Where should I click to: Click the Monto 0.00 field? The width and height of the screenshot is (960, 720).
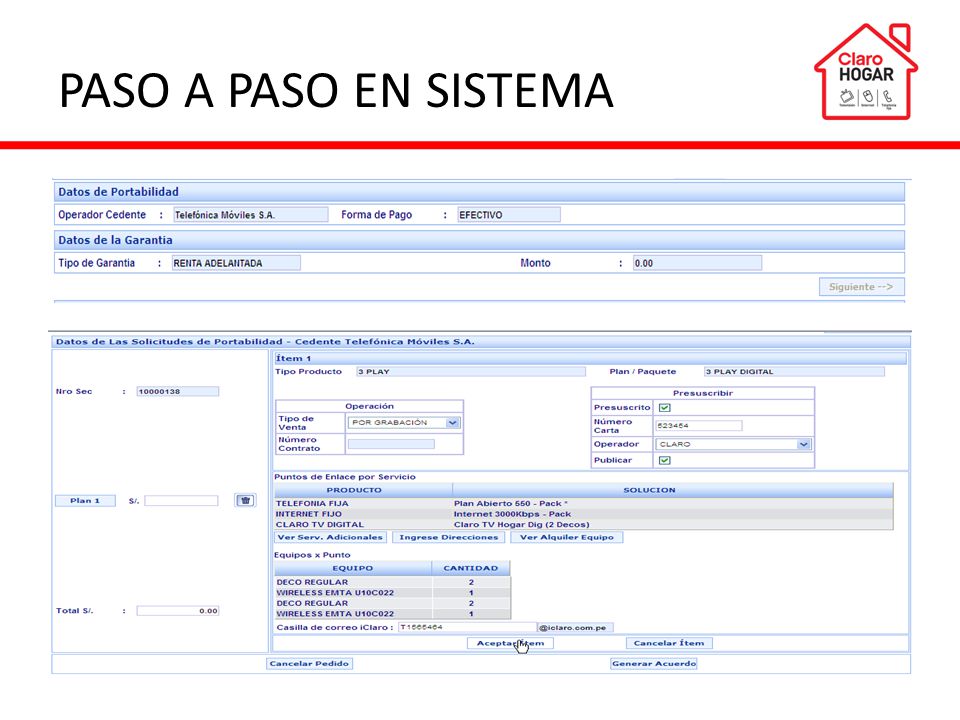[697, 263]
